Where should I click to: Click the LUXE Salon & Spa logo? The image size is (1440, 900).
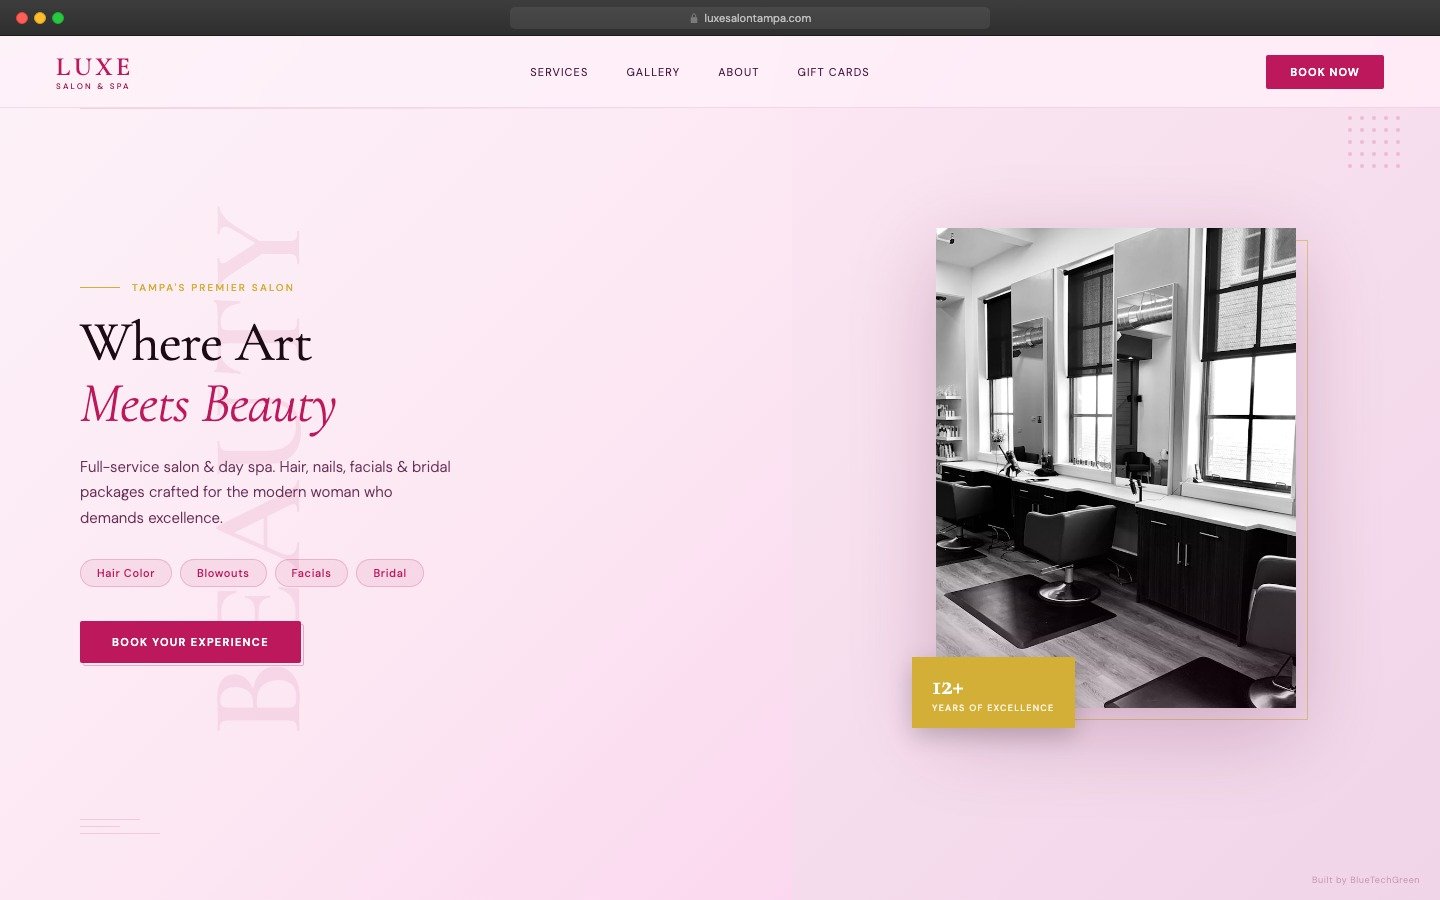[92, 72]
